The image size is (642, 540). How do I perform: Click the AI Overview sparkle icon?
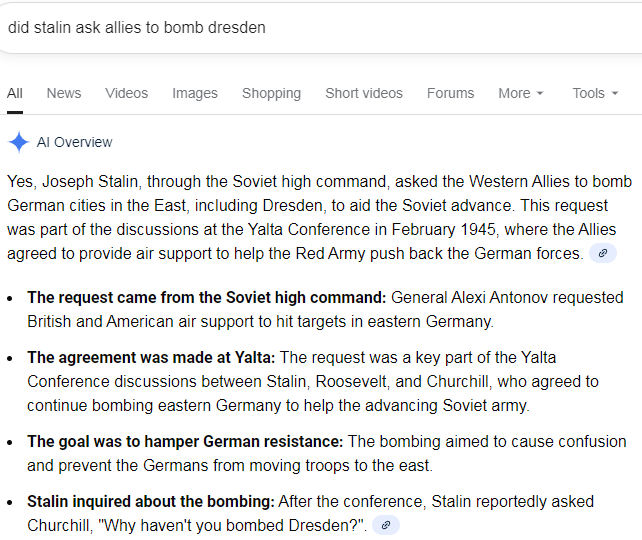(x=18, y=142)
